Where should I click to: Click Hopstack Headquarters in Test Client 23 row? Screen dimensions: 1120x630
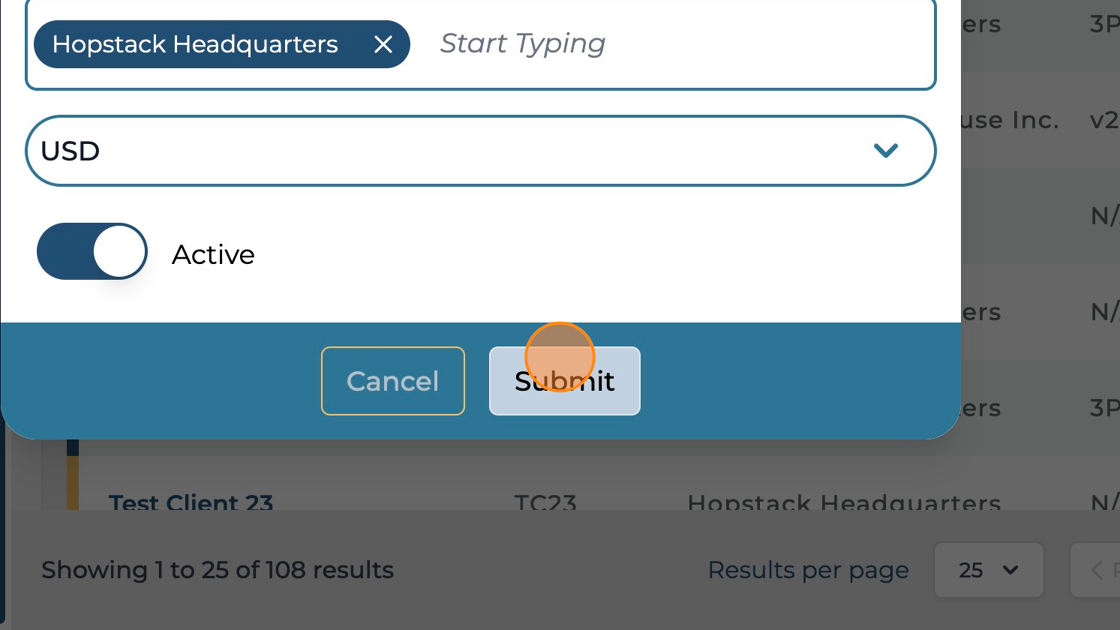pos(843,502)
